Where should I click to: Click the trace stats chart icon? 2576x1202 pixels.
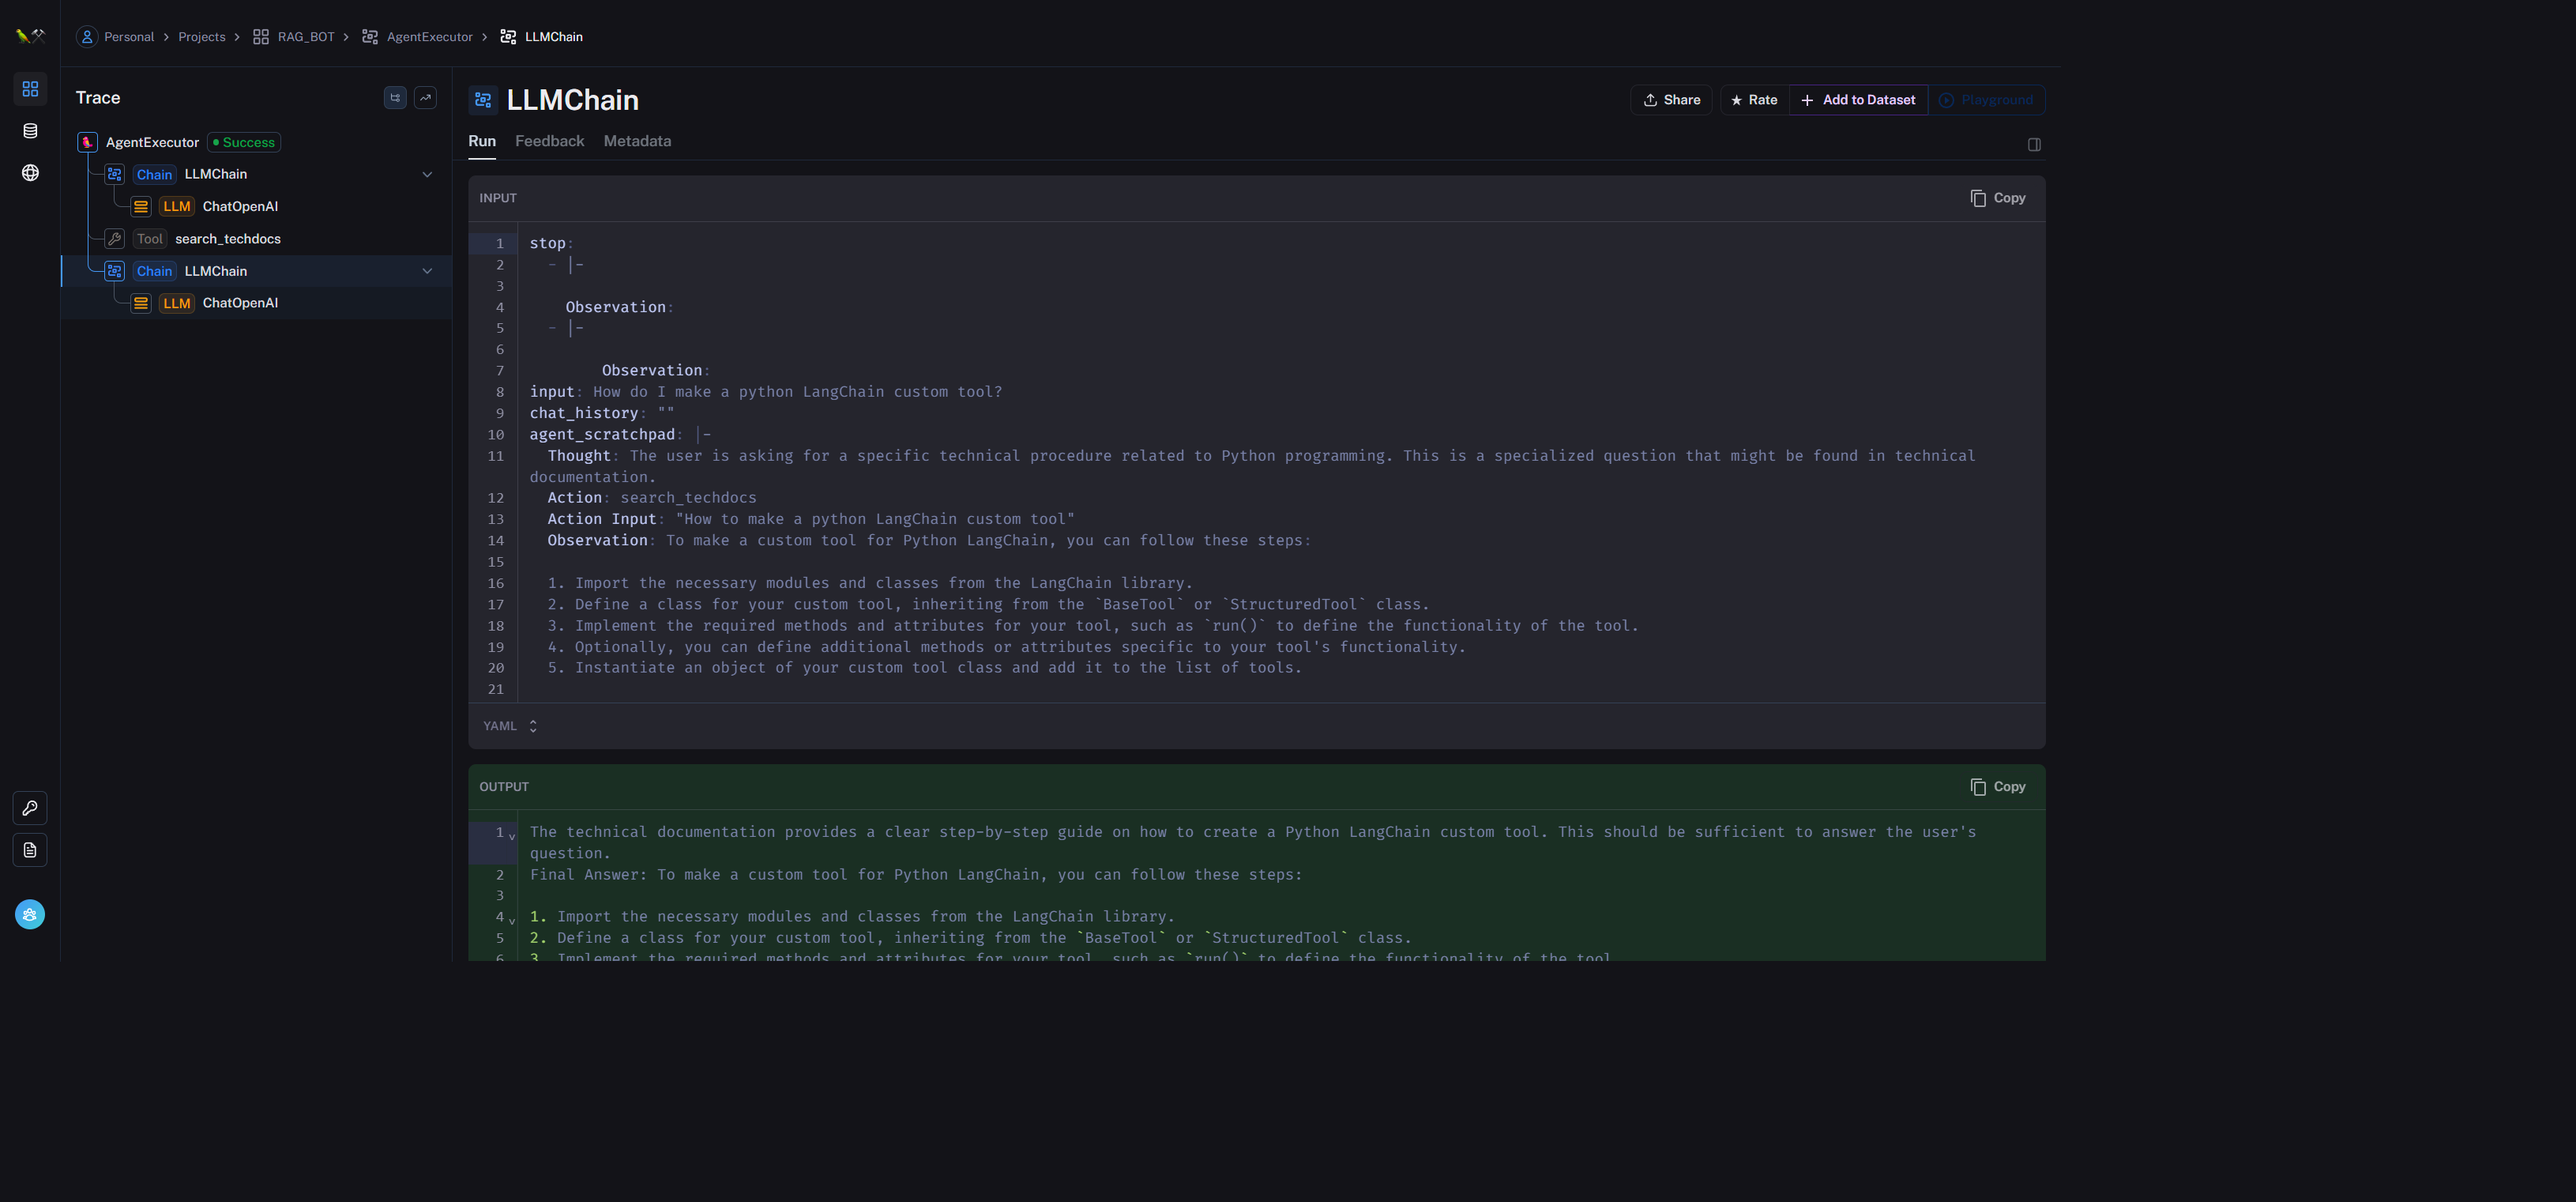(425, 98)
